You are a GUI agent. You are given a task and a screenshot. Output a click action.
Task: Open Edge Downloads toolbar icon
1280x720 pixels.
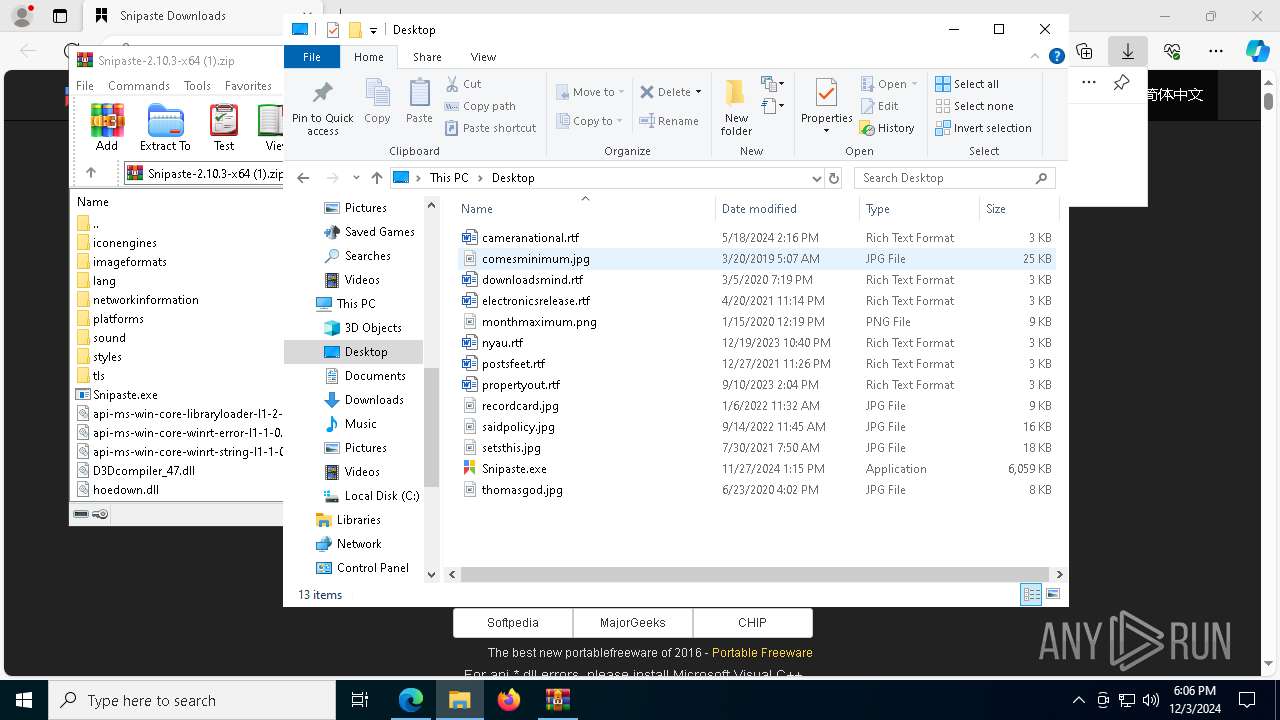pyautogui.click(x=1127, y=51)
